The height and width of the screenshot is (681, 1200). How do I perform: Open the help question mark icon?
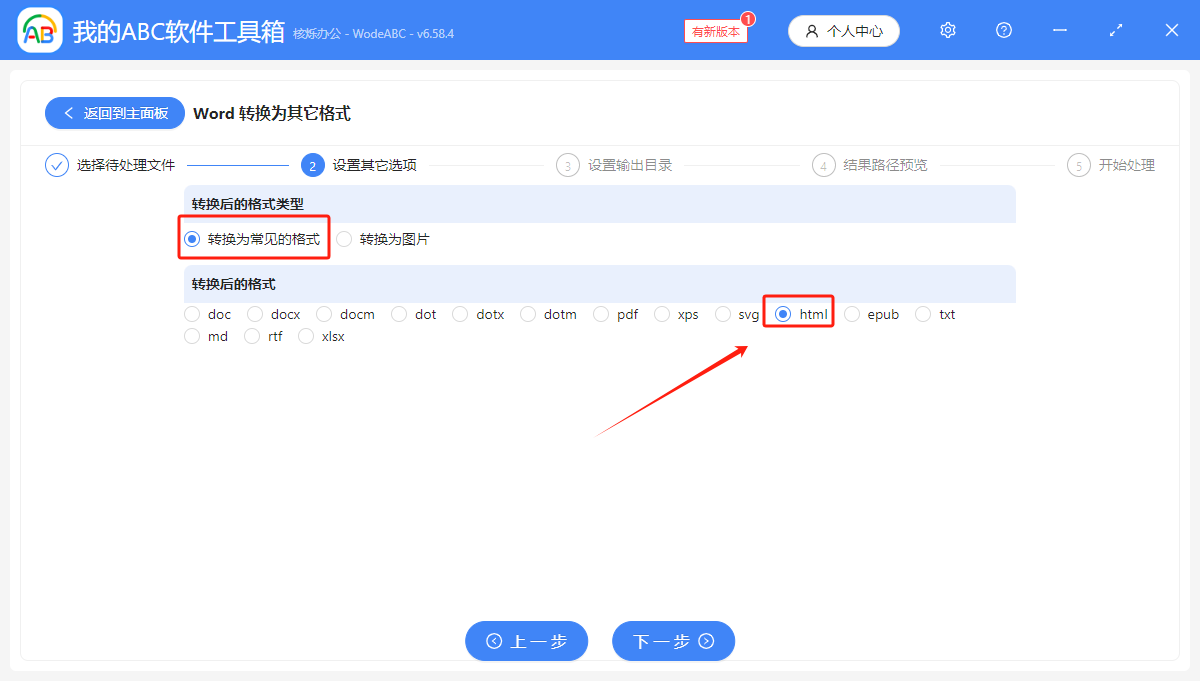1003,30
